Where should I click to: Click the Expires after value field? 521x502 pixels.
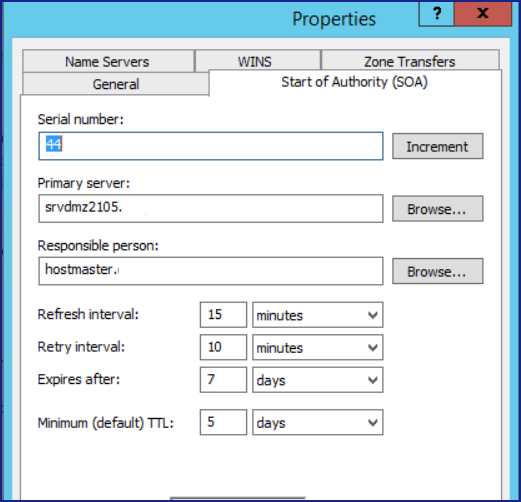pyautogui.click(x=223, y=380)
